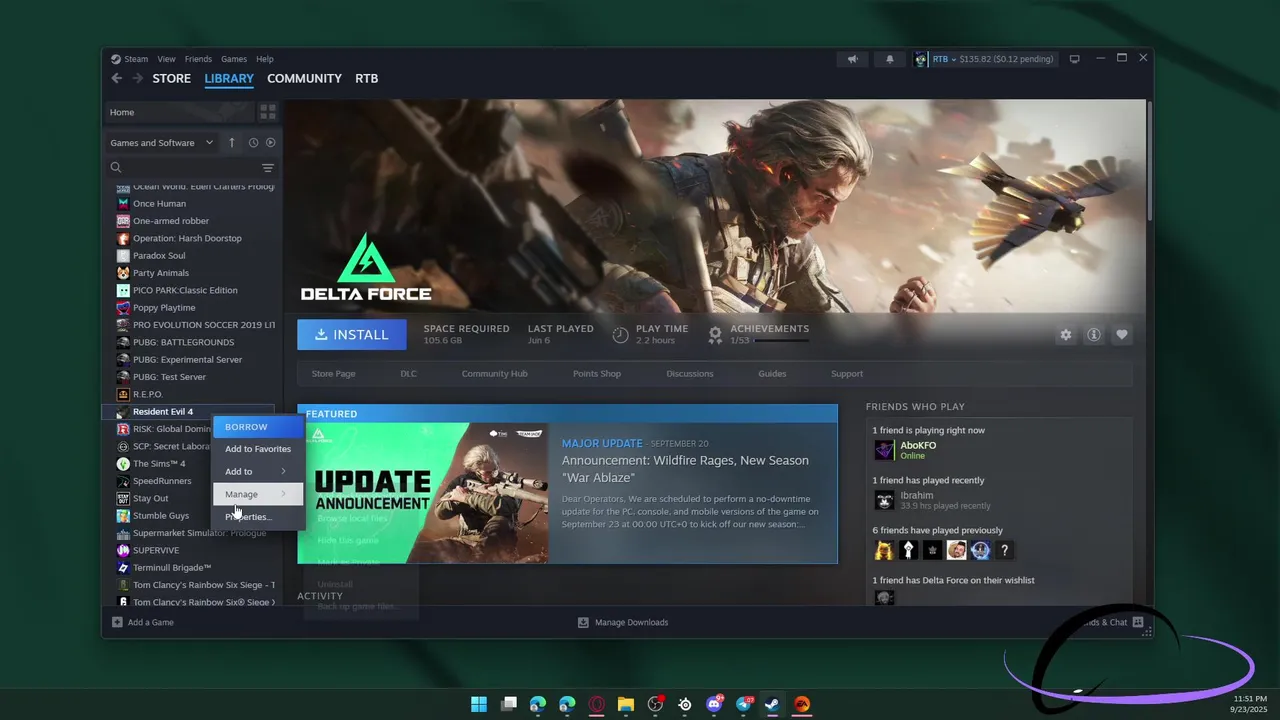The image size is (1280, 720).
Task: Open the Steam menu
Action: 136,59
